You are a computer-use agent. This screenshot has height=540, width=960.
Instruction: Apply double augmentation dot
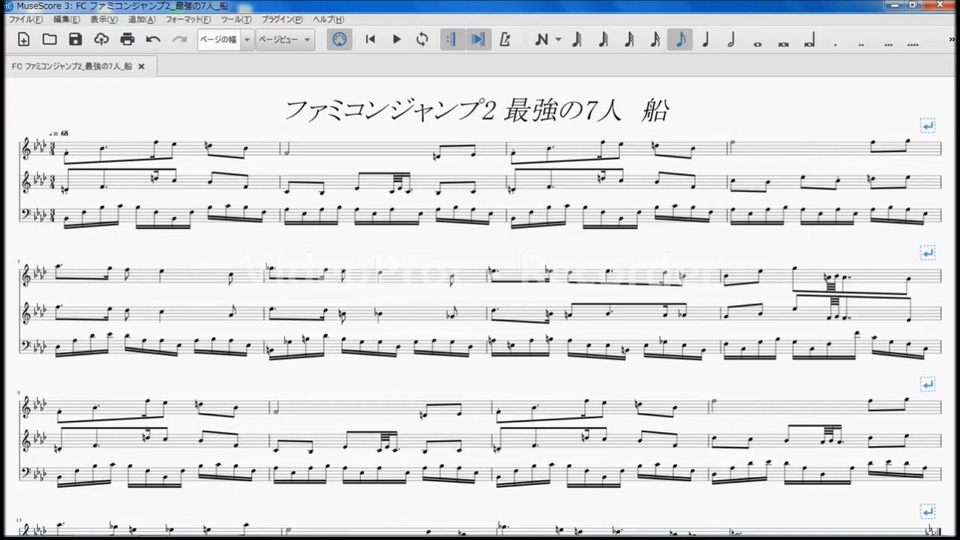tap(861, 43)
